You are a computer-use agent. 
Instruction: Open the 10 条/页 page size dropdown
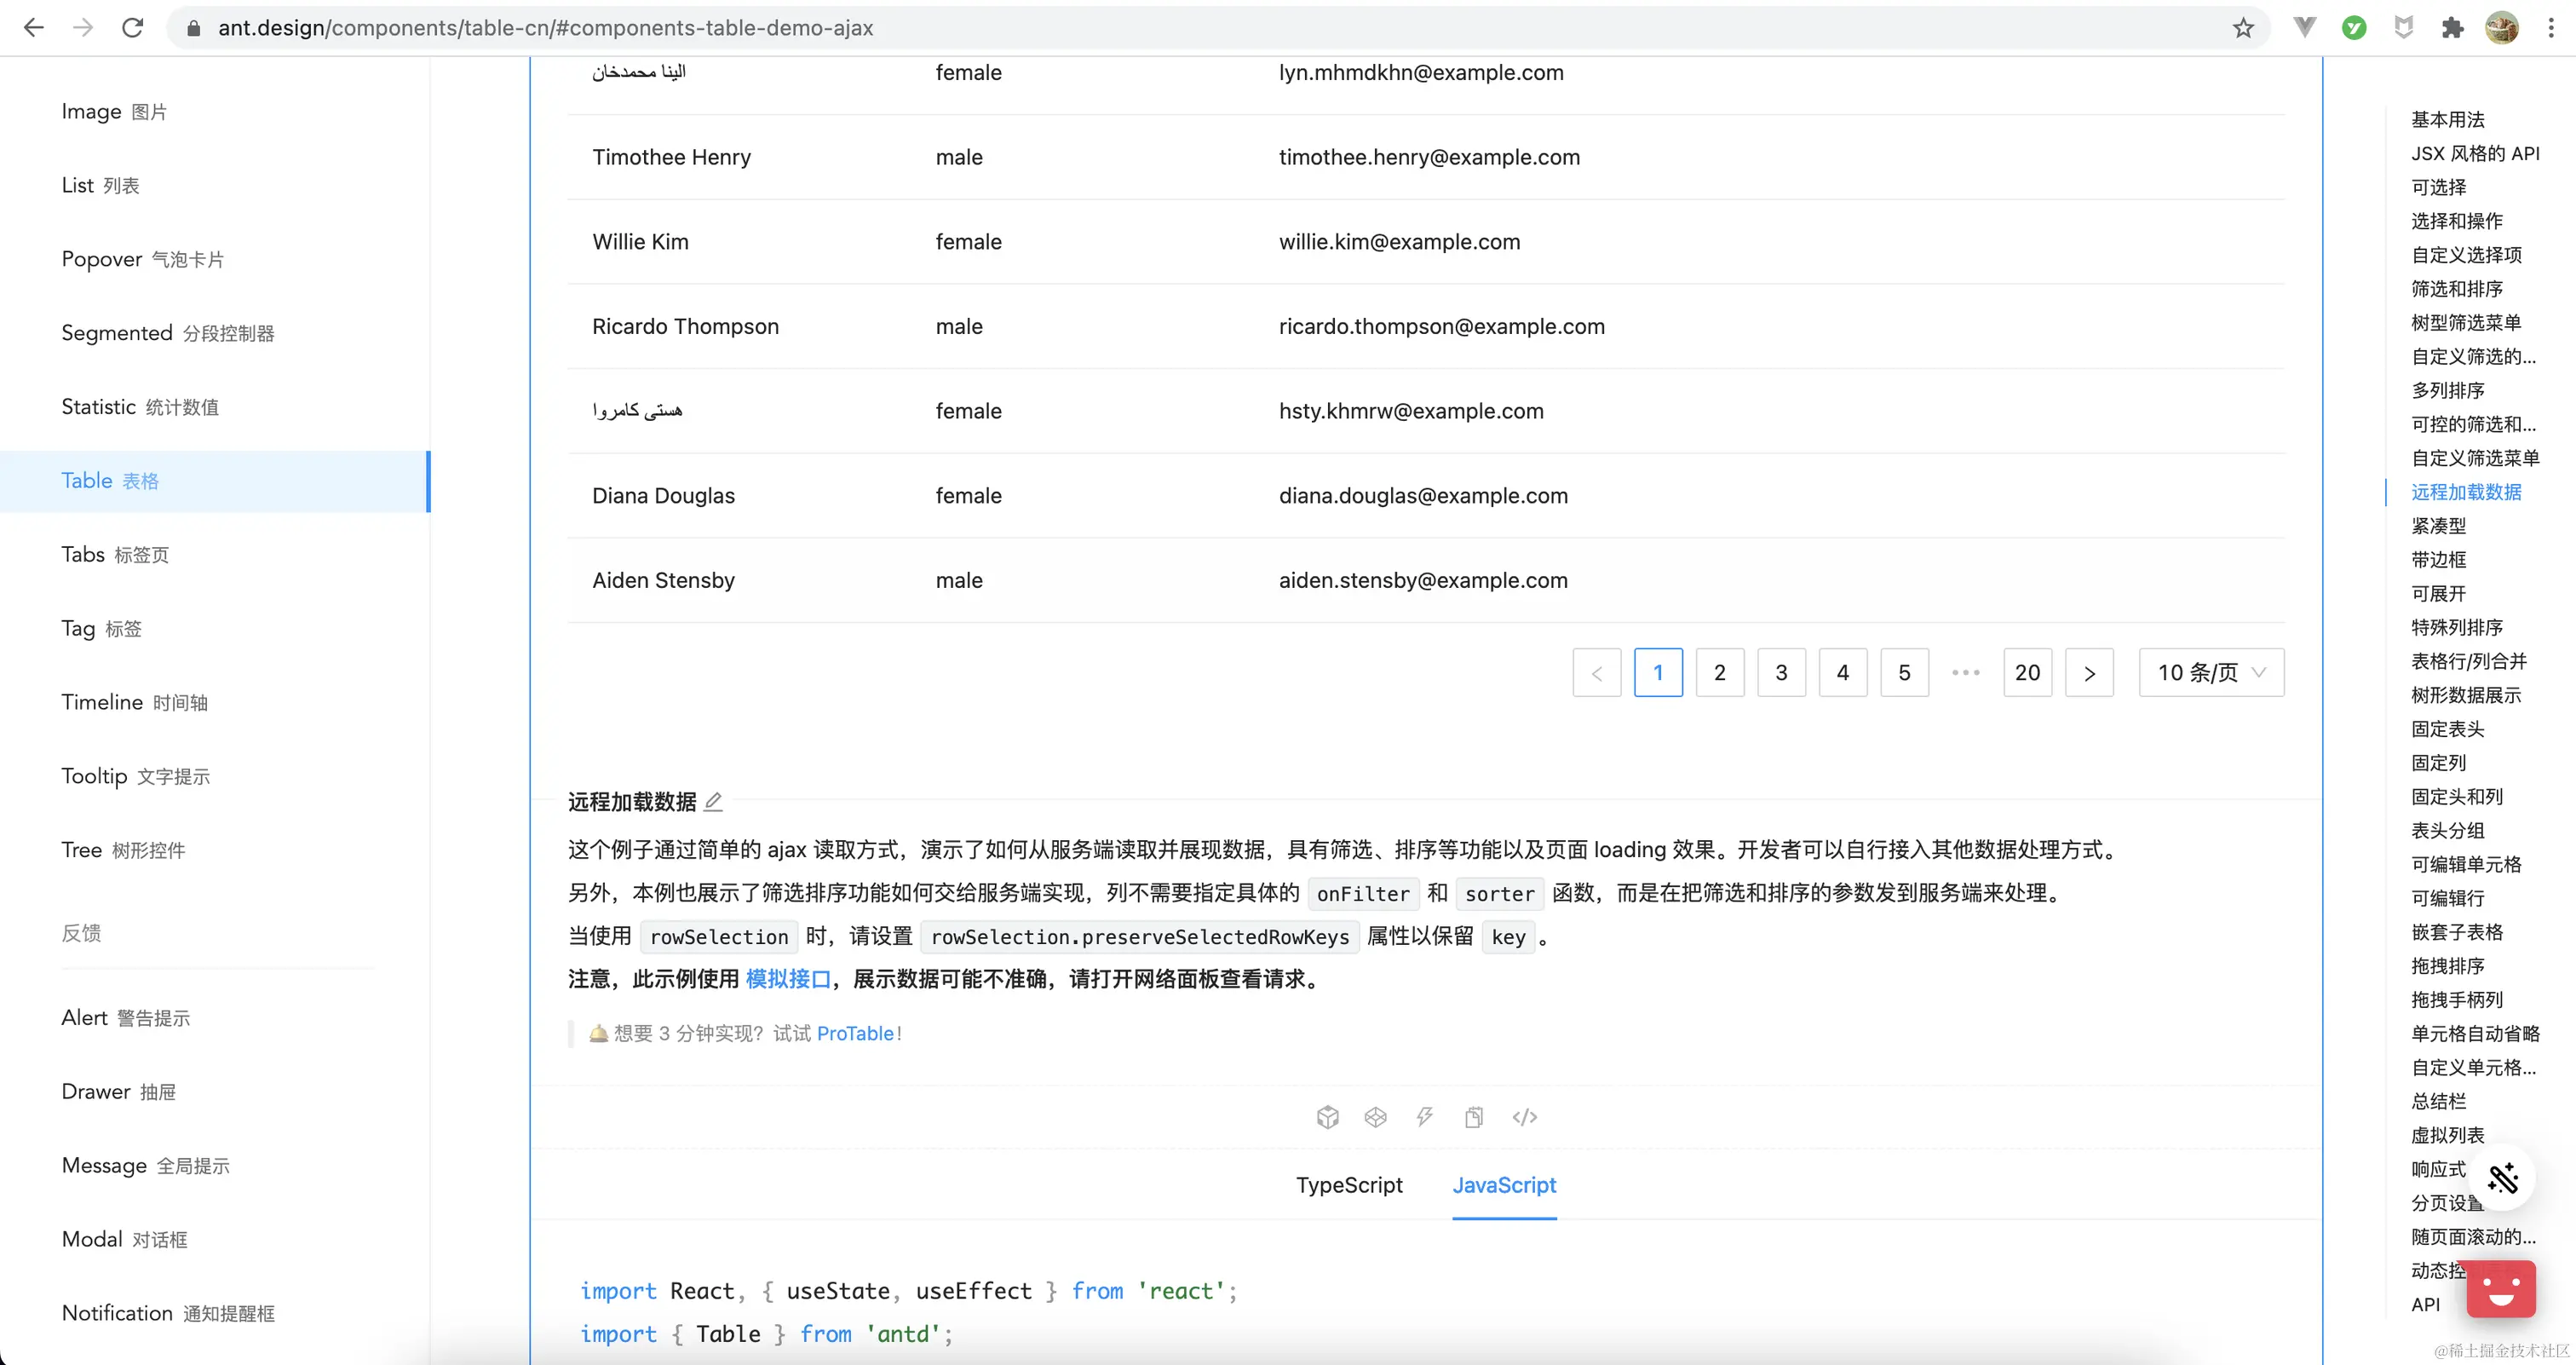(x=2211, y=672)
